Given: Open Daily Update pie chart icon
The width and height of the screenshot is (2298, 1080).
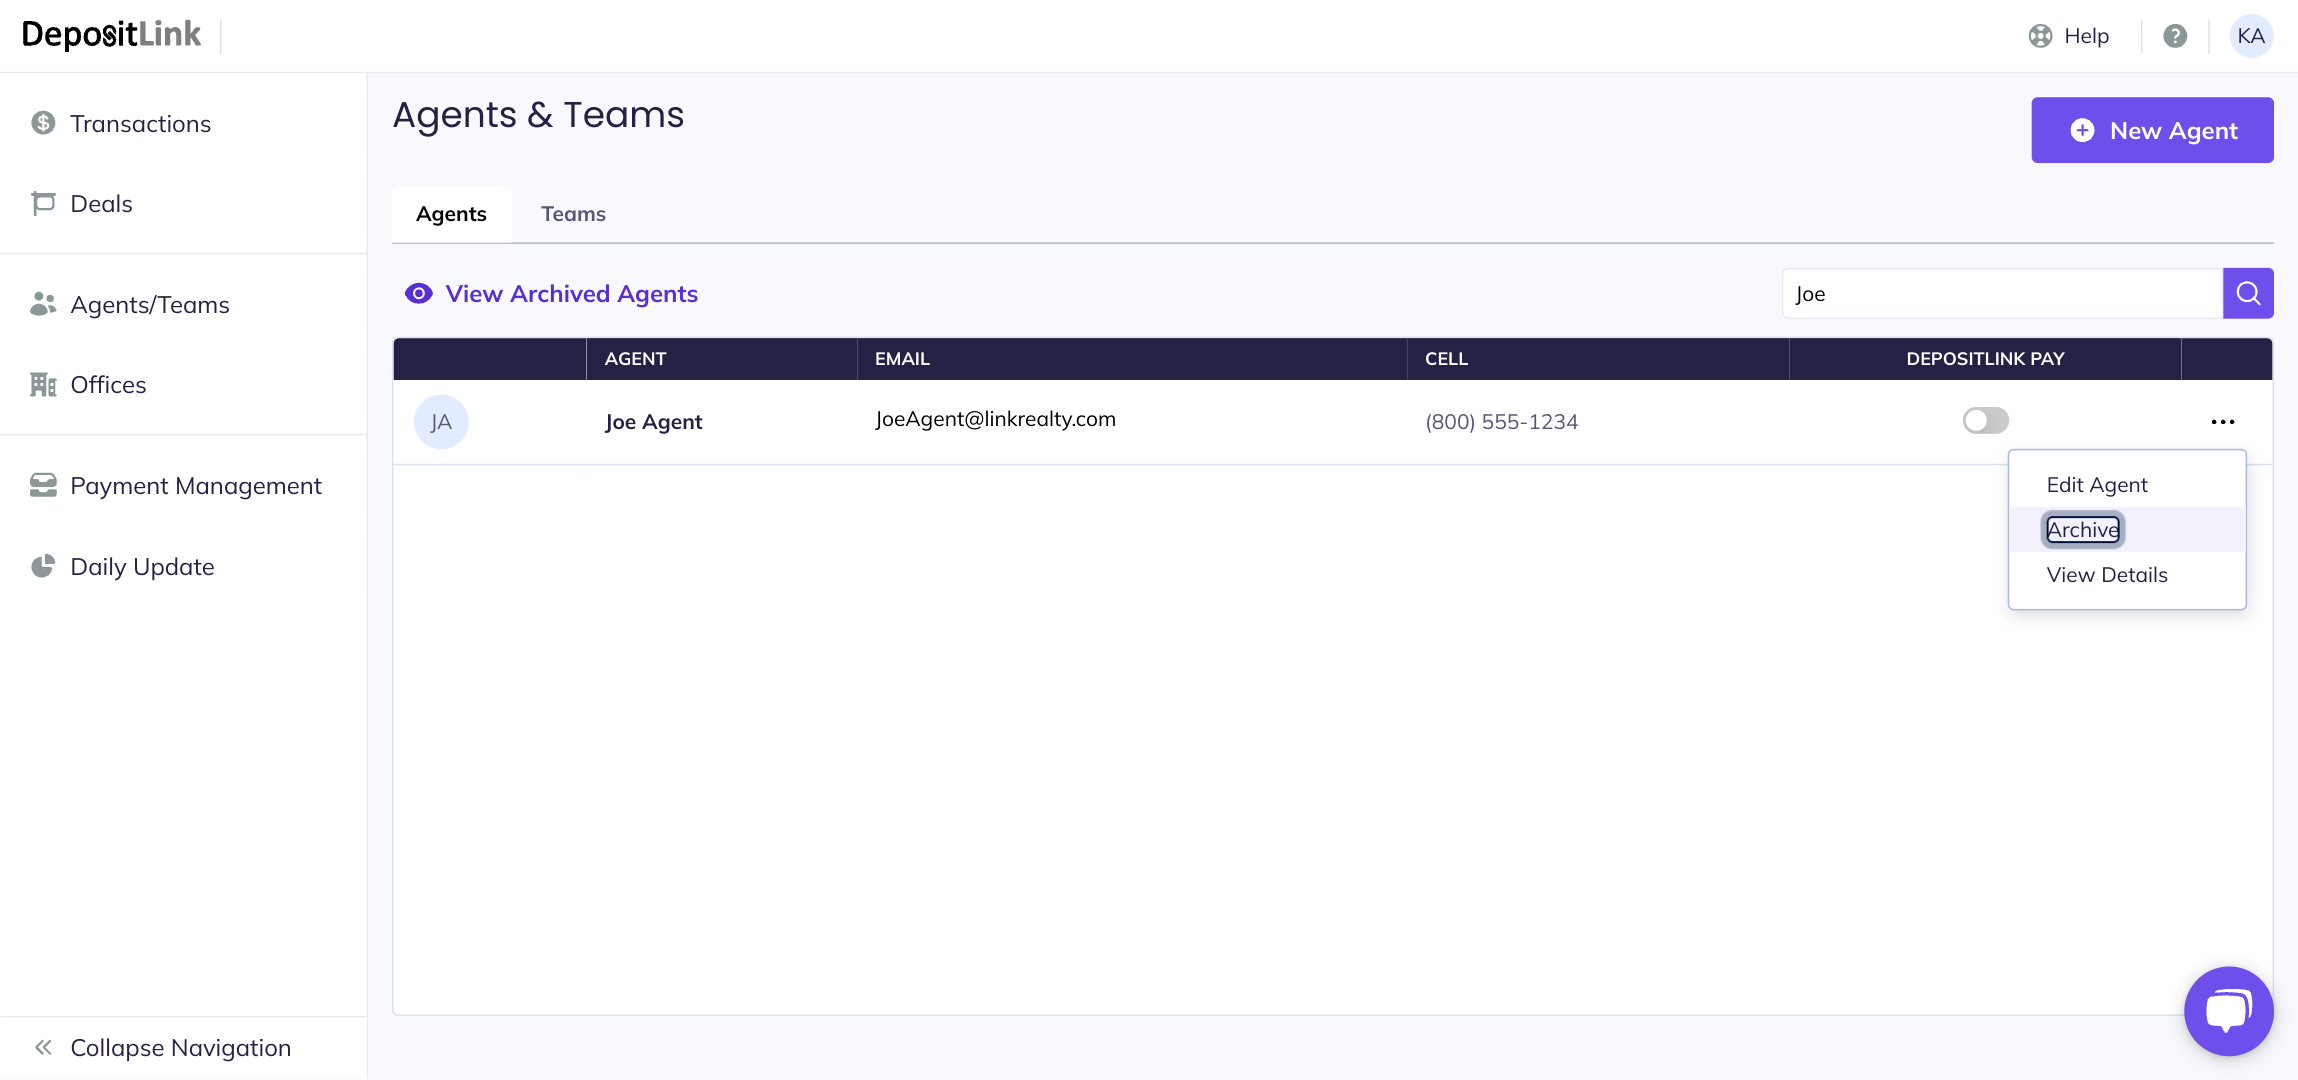Looking at the screenshot, I should [x=43, y=567].
